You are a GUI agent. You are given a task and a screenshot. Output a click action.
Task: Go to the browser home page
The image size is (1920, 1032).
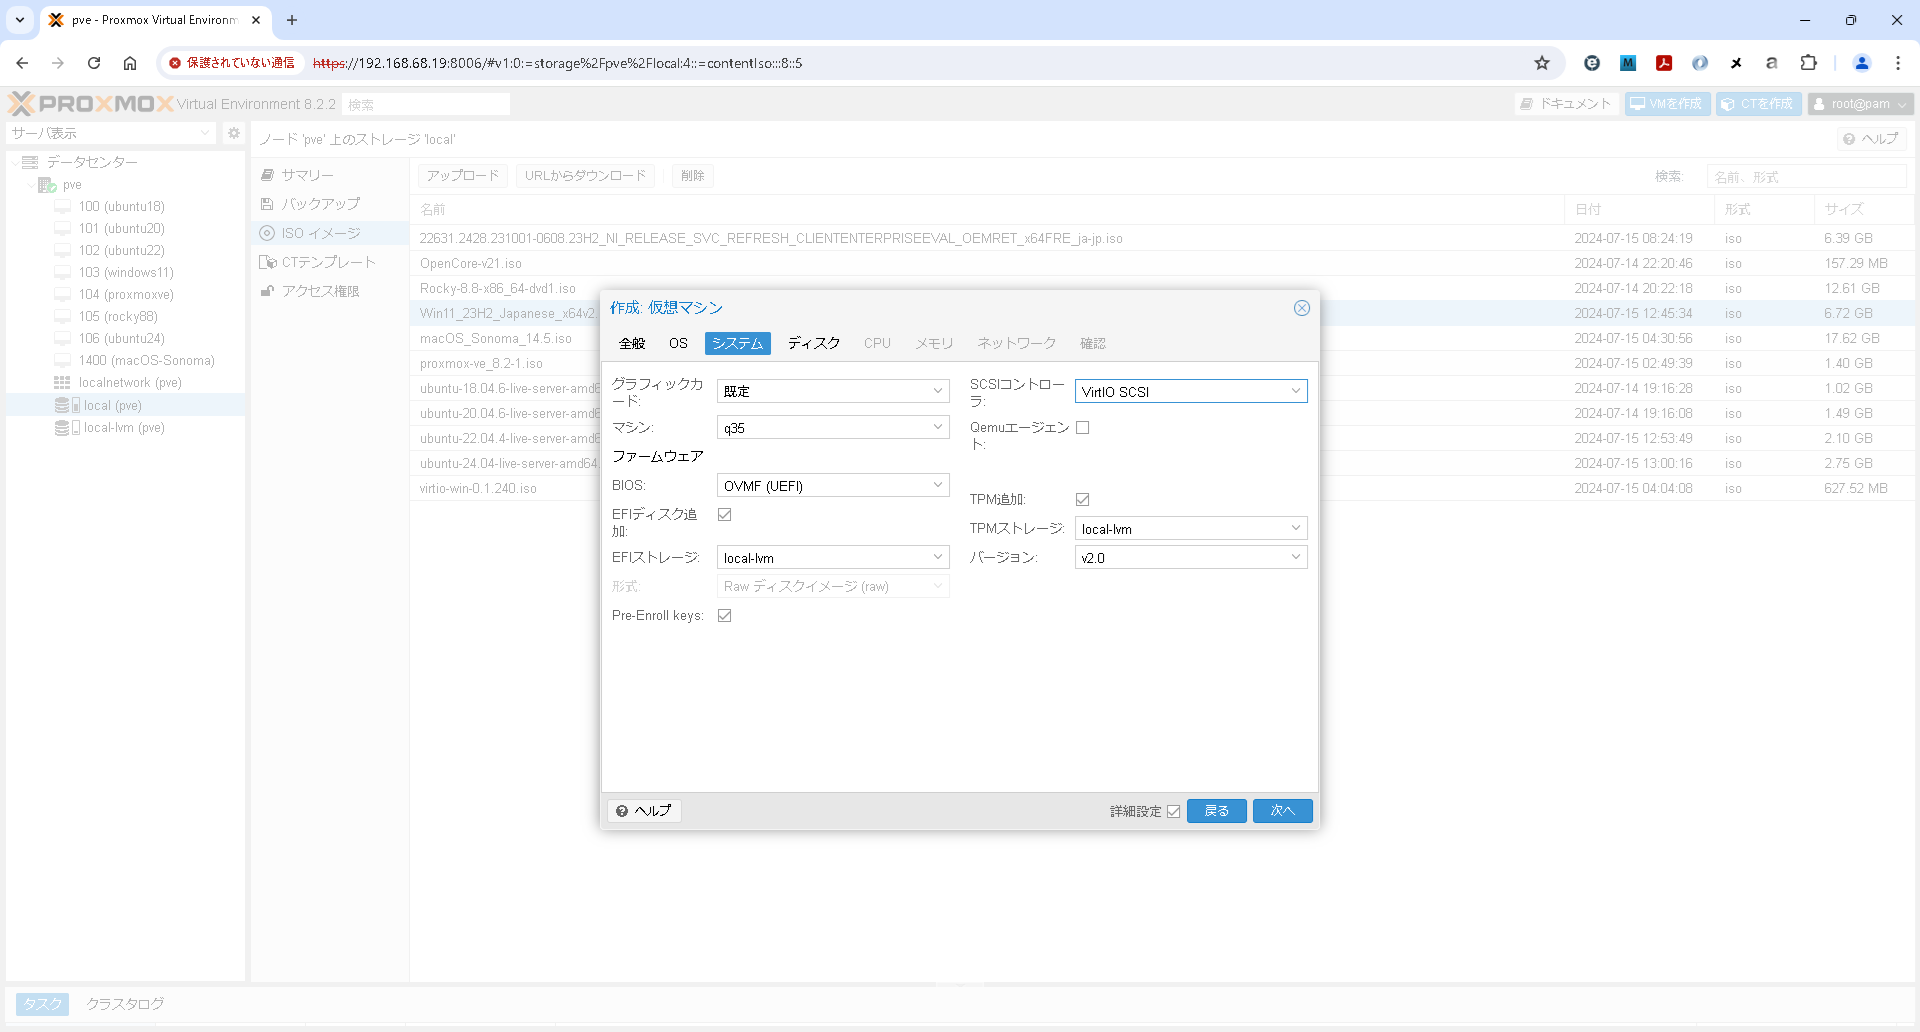tap(130, 63)
